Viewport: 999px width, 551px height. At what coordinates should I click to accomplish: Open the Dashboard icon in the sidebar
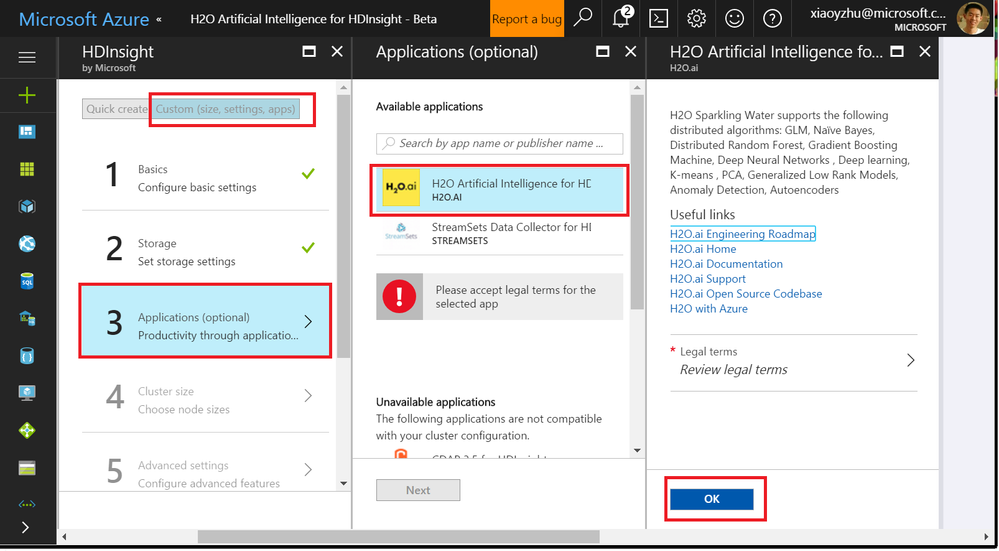pos(27,132)
